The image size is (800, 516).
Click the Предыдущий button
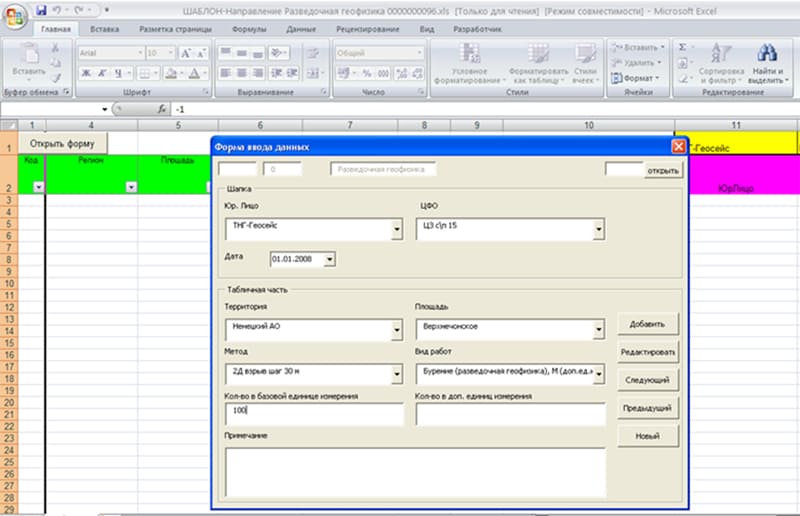click(647, 408)
